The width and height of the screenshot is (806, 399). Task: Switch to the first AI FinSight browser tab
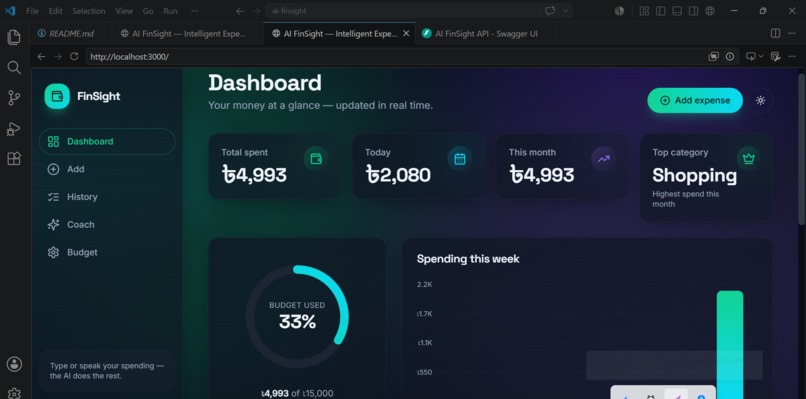[188, 33]
